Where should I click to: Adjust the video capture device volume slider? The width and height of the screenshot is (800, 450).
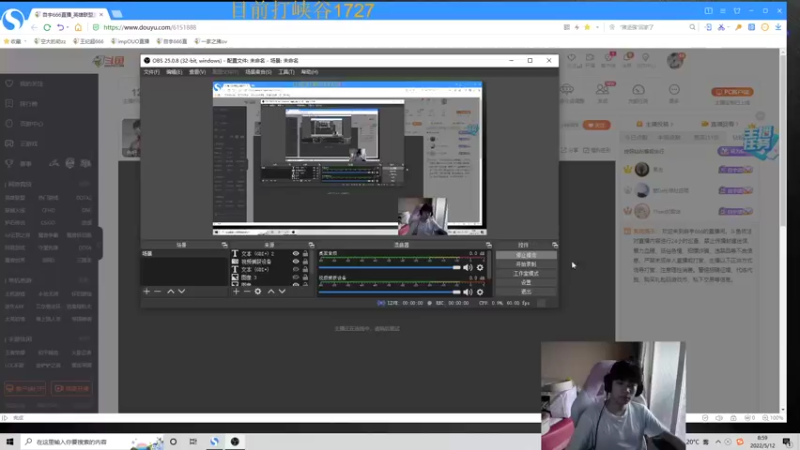tap(390, 292)
